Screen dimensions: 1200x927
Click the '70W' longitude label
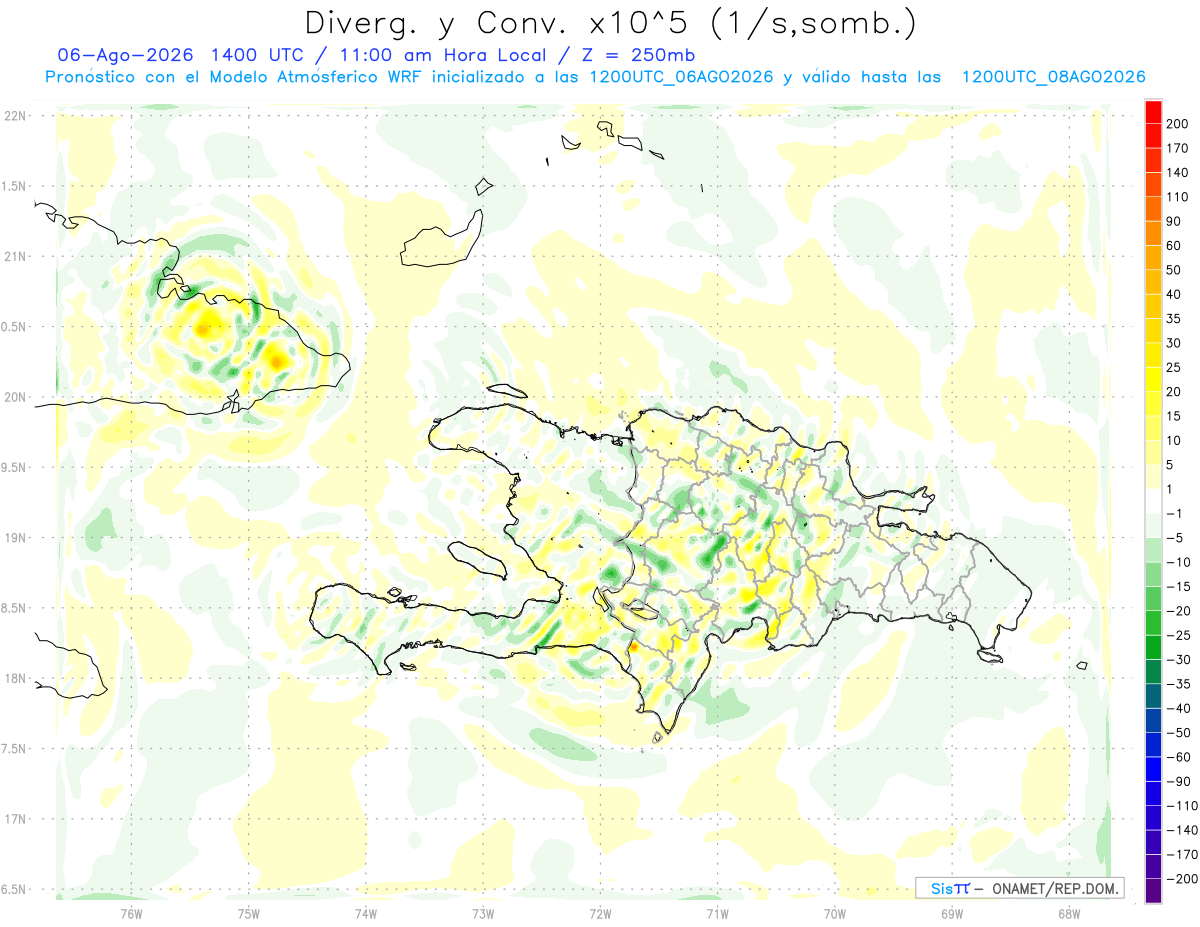pyautogui.click(x=835, y=913)
